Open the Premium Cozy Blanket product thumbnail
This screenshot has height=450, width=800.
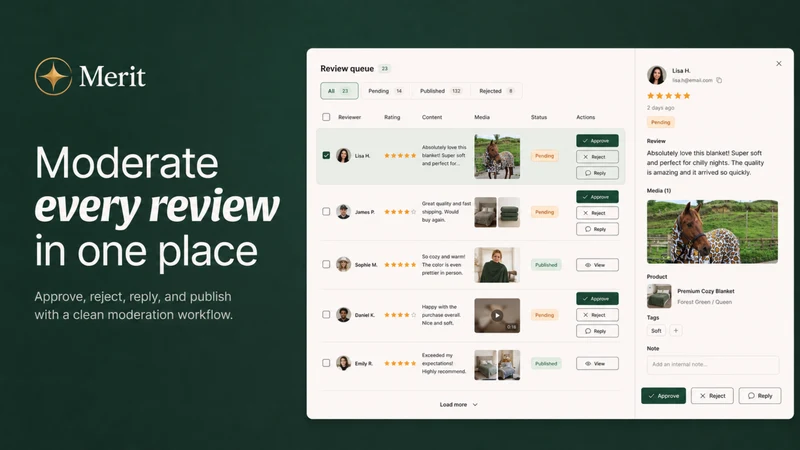(659, 296)
